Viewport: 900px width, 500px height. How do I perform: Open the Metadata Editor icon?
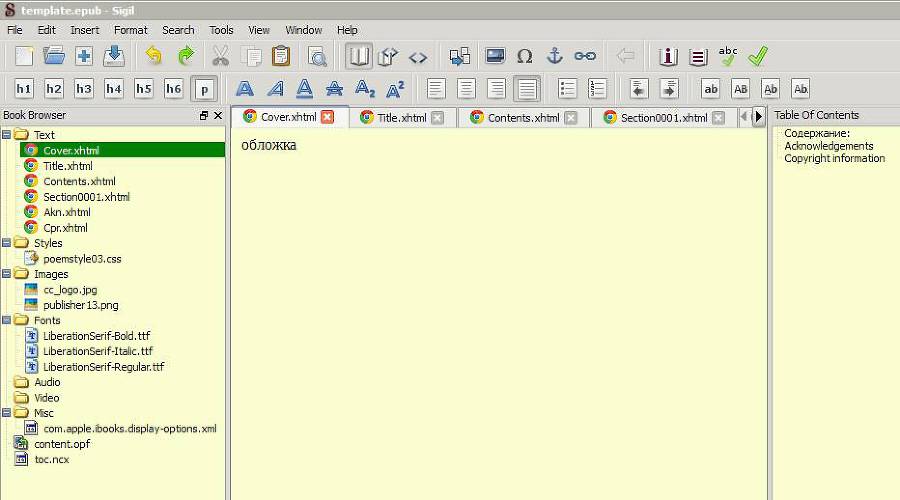point(668,56)
